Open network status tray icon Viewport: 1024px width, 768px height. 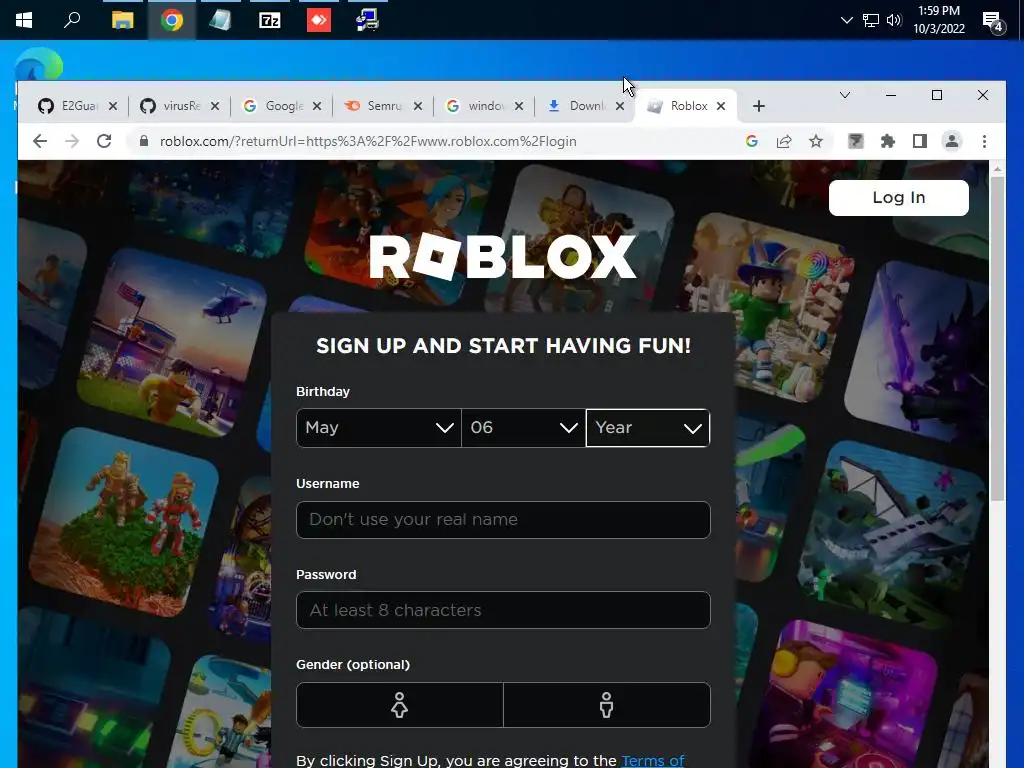(871, 20)
